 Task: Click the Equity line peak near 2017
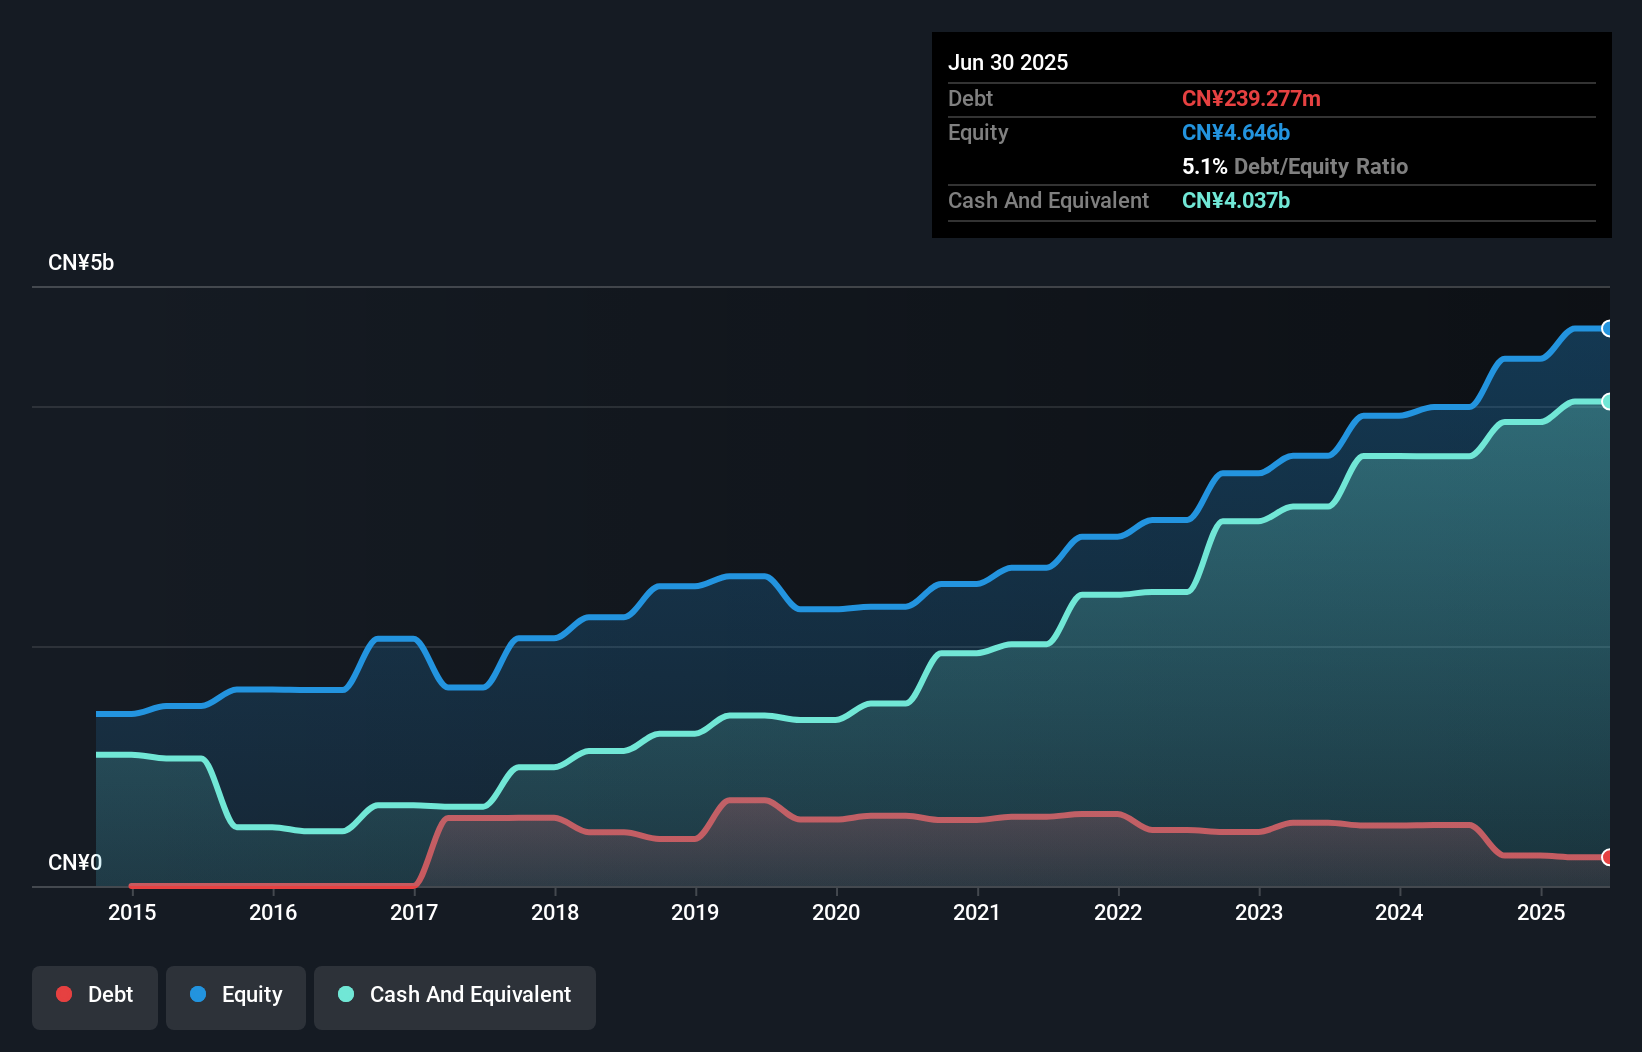tap(397, 638)
